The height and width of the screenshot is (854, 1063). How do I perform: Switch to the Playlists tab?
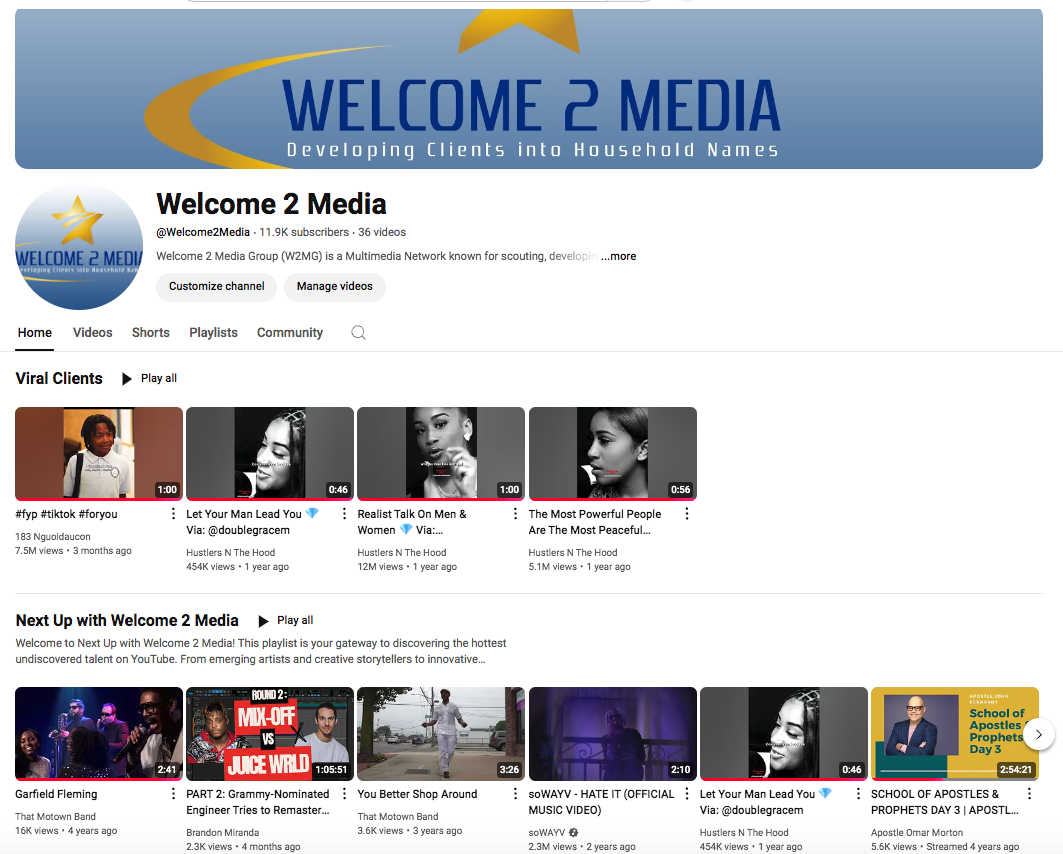[x=213, y=332]
